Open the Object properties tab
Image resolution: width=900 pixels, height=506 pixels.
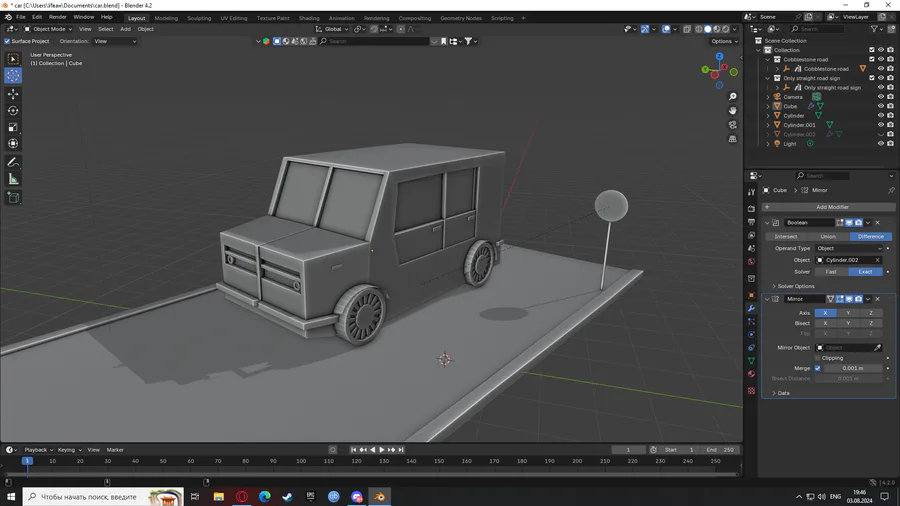751,295
